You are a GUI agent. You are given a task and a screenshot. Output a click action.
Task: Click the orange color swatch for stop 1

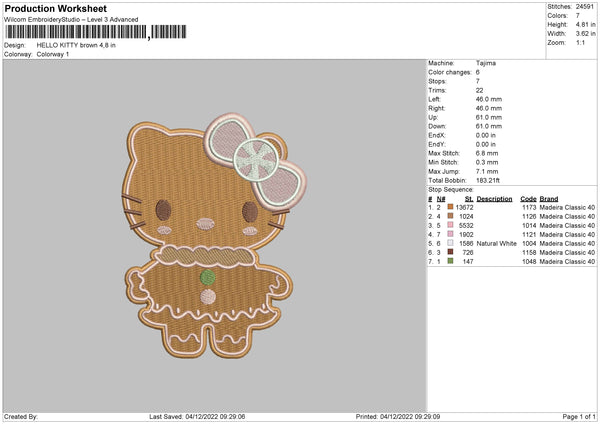pyautogui.click(x=451, y=207)
